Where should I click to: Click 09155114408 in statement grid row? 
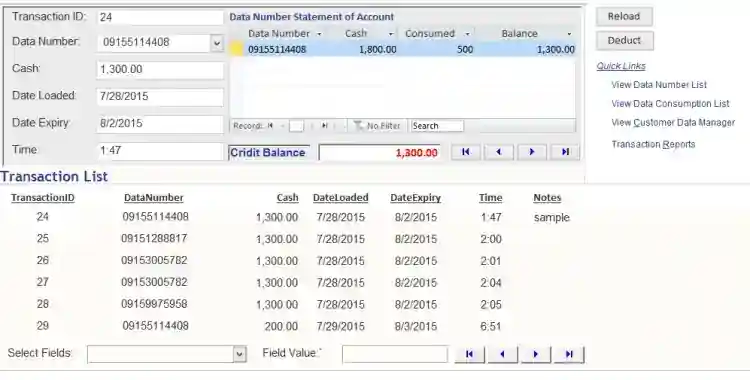[277, 49]
